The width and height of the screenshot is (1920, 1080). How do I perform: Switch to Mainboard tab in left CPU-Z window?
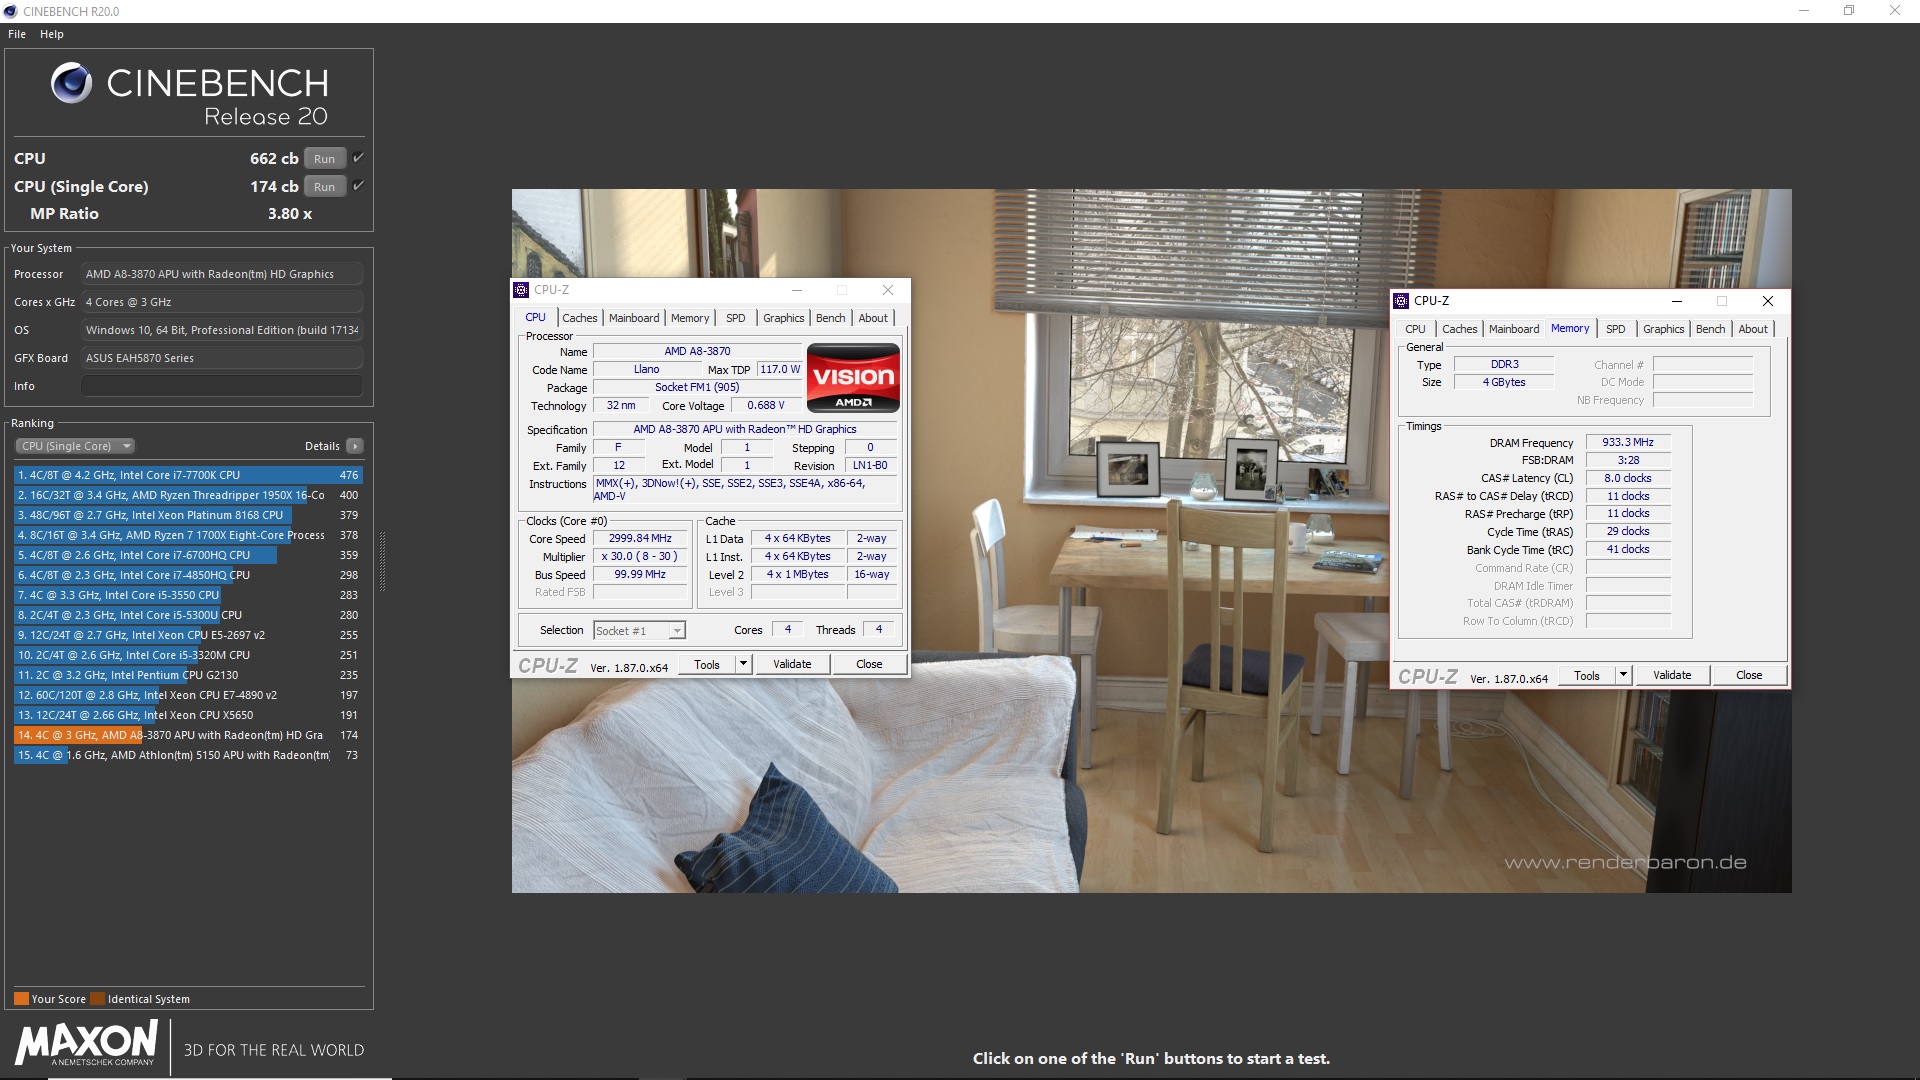click(x=634, y=318)
